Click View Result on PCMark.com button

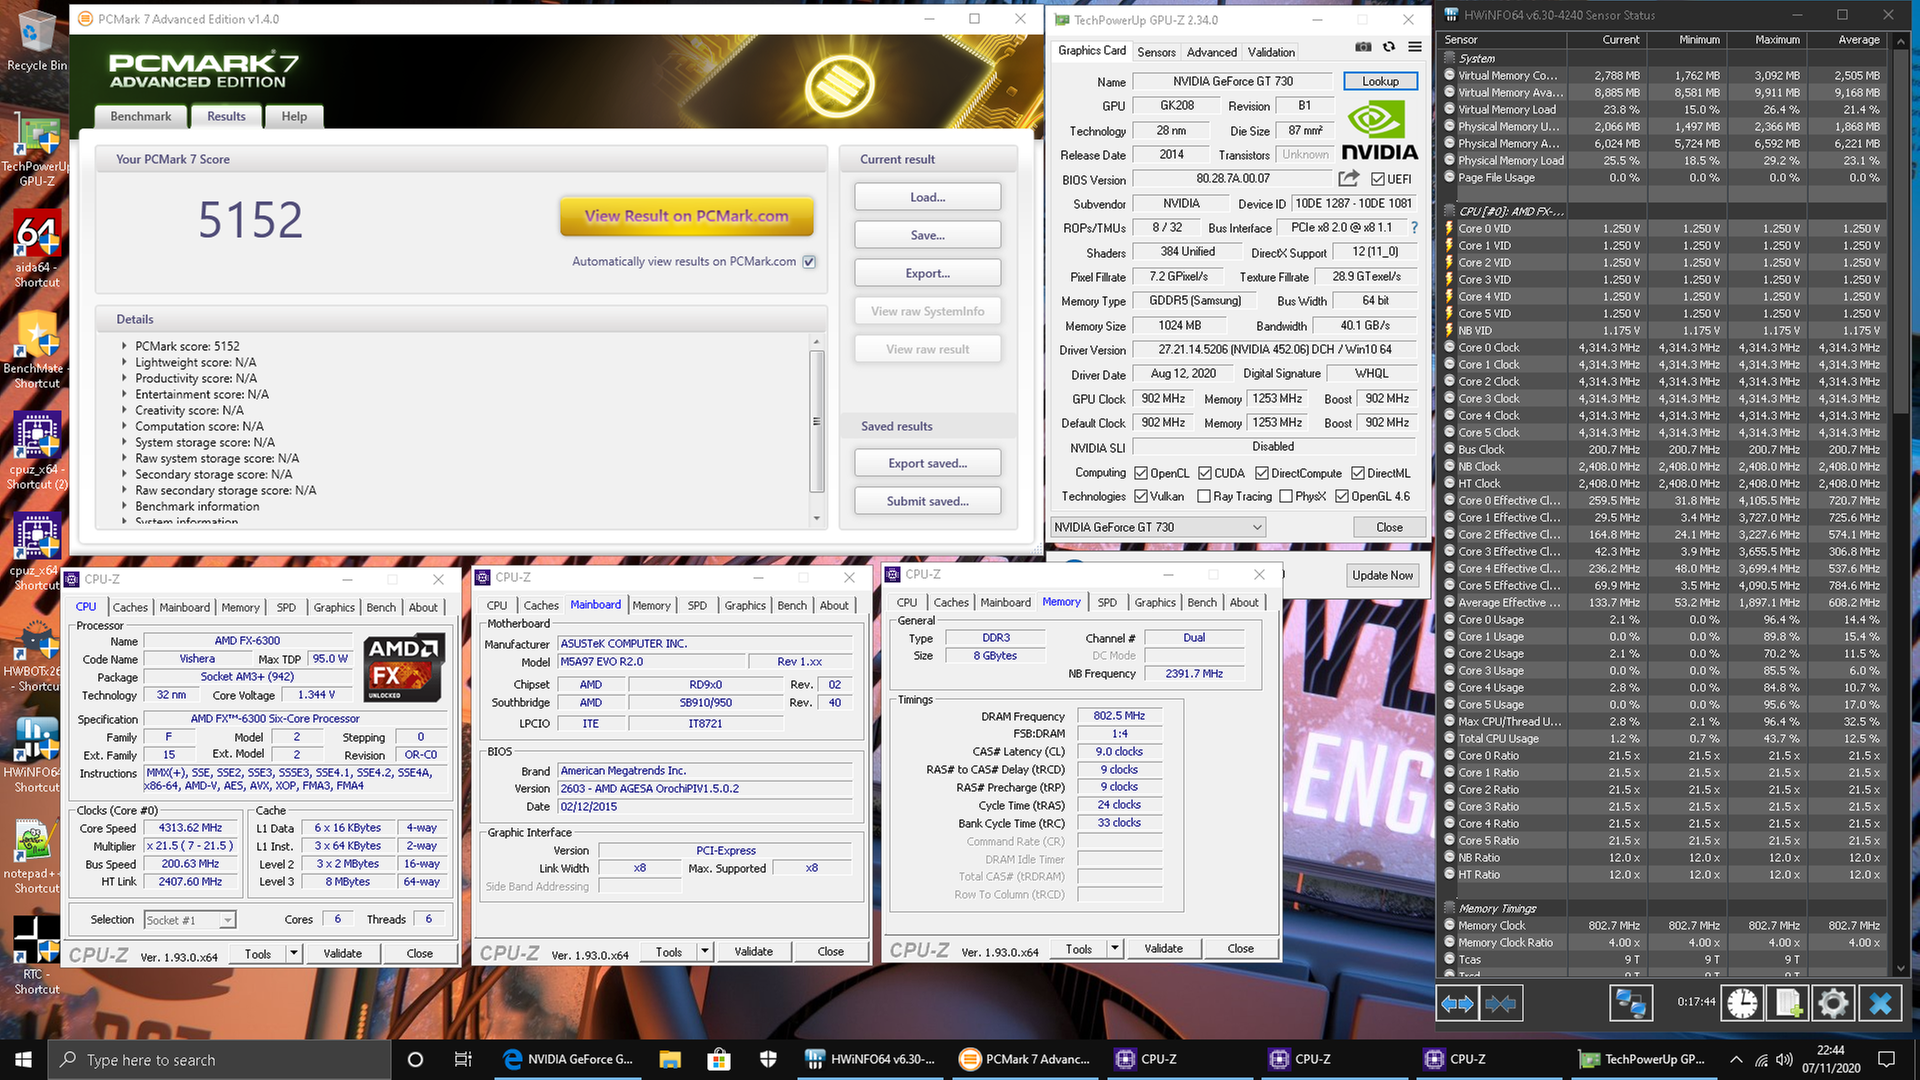tap(686, 216)
